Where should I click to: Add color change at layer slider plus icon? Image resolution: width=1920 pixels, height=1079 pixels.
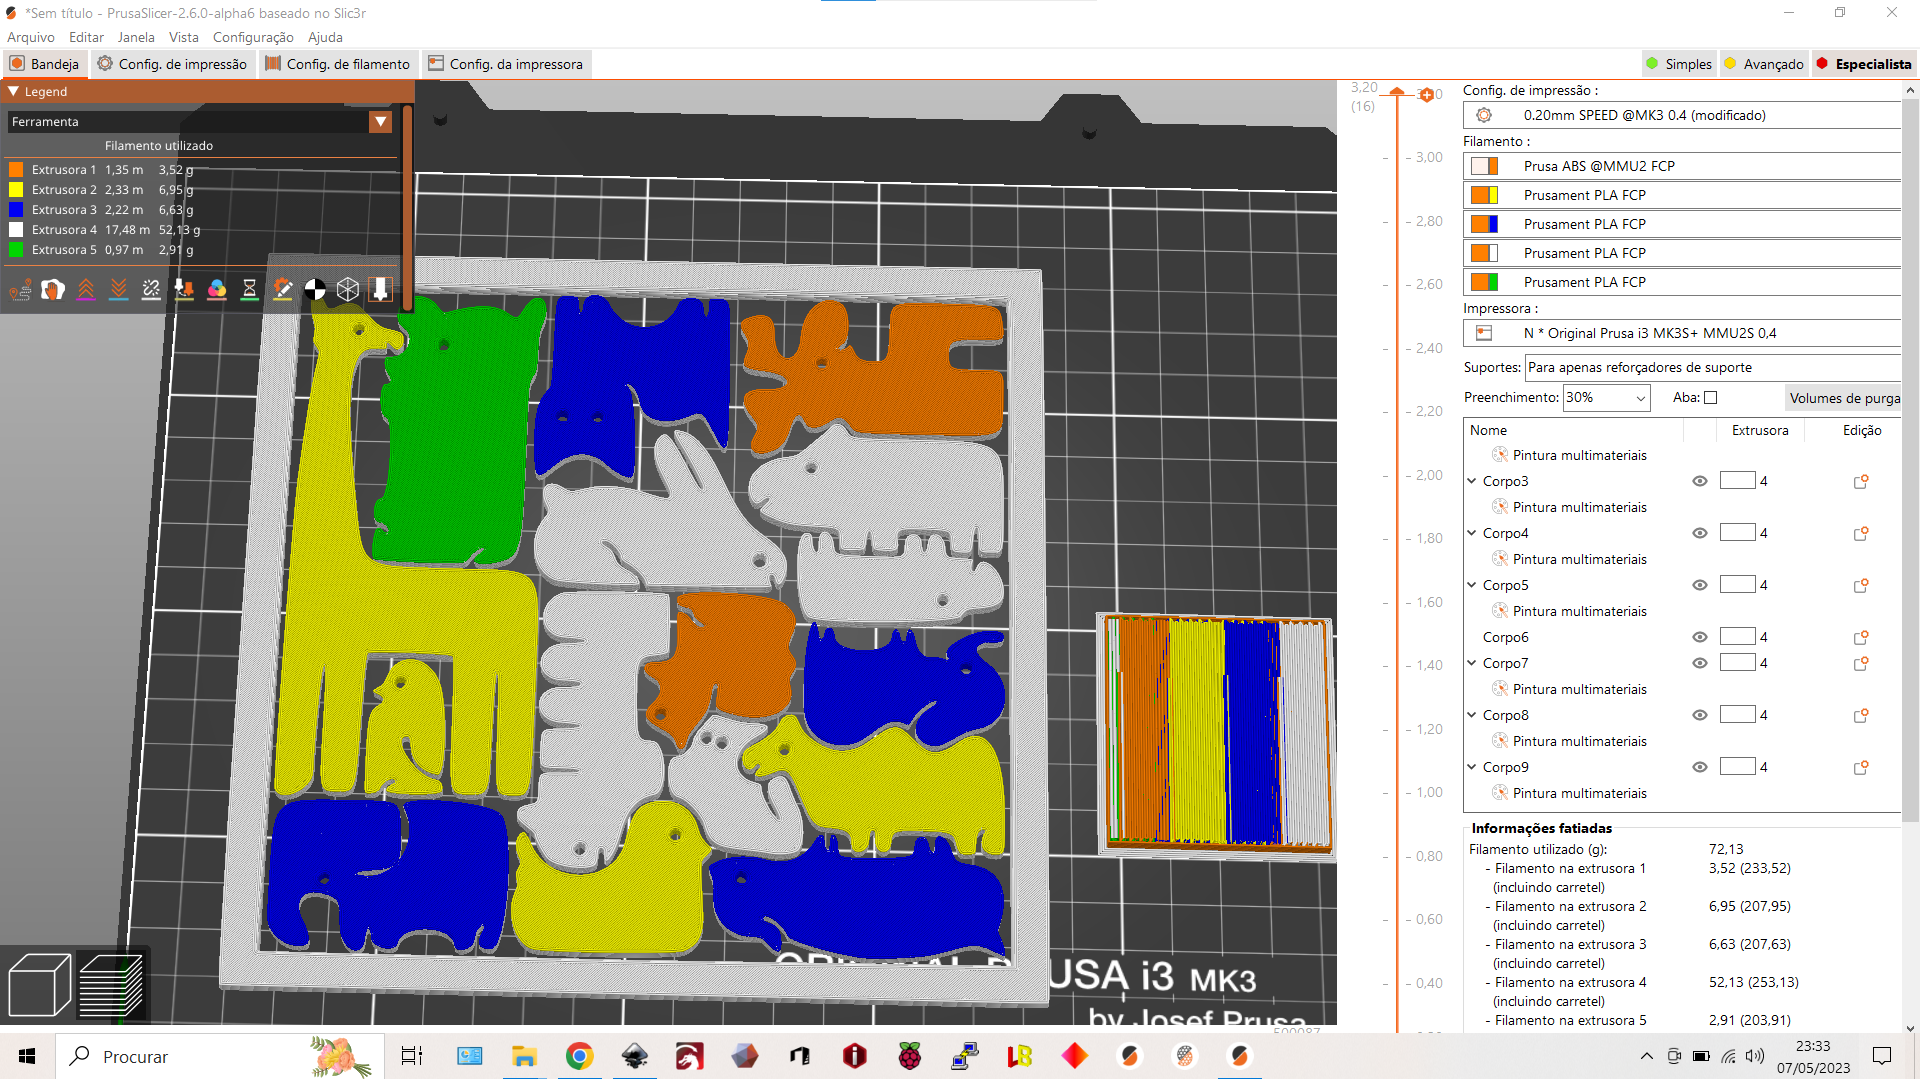coord(1427,95)
